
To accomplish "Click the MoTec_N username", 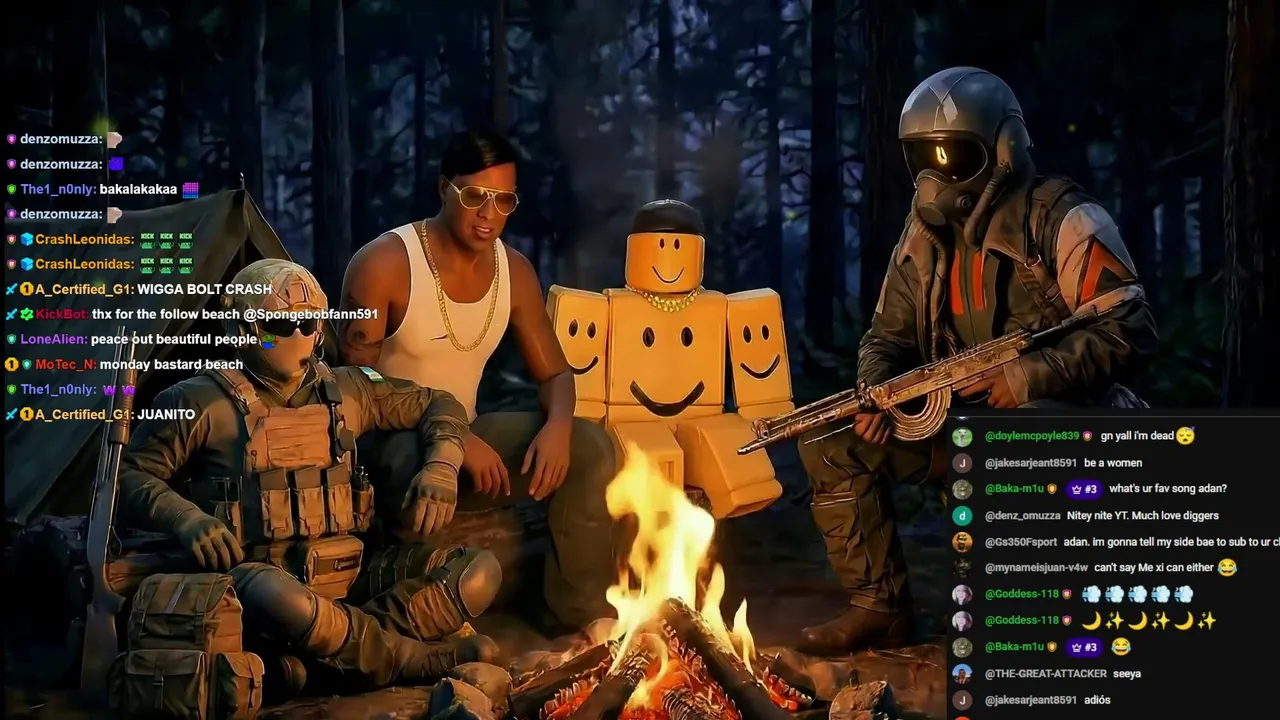I will coord(66,365).
